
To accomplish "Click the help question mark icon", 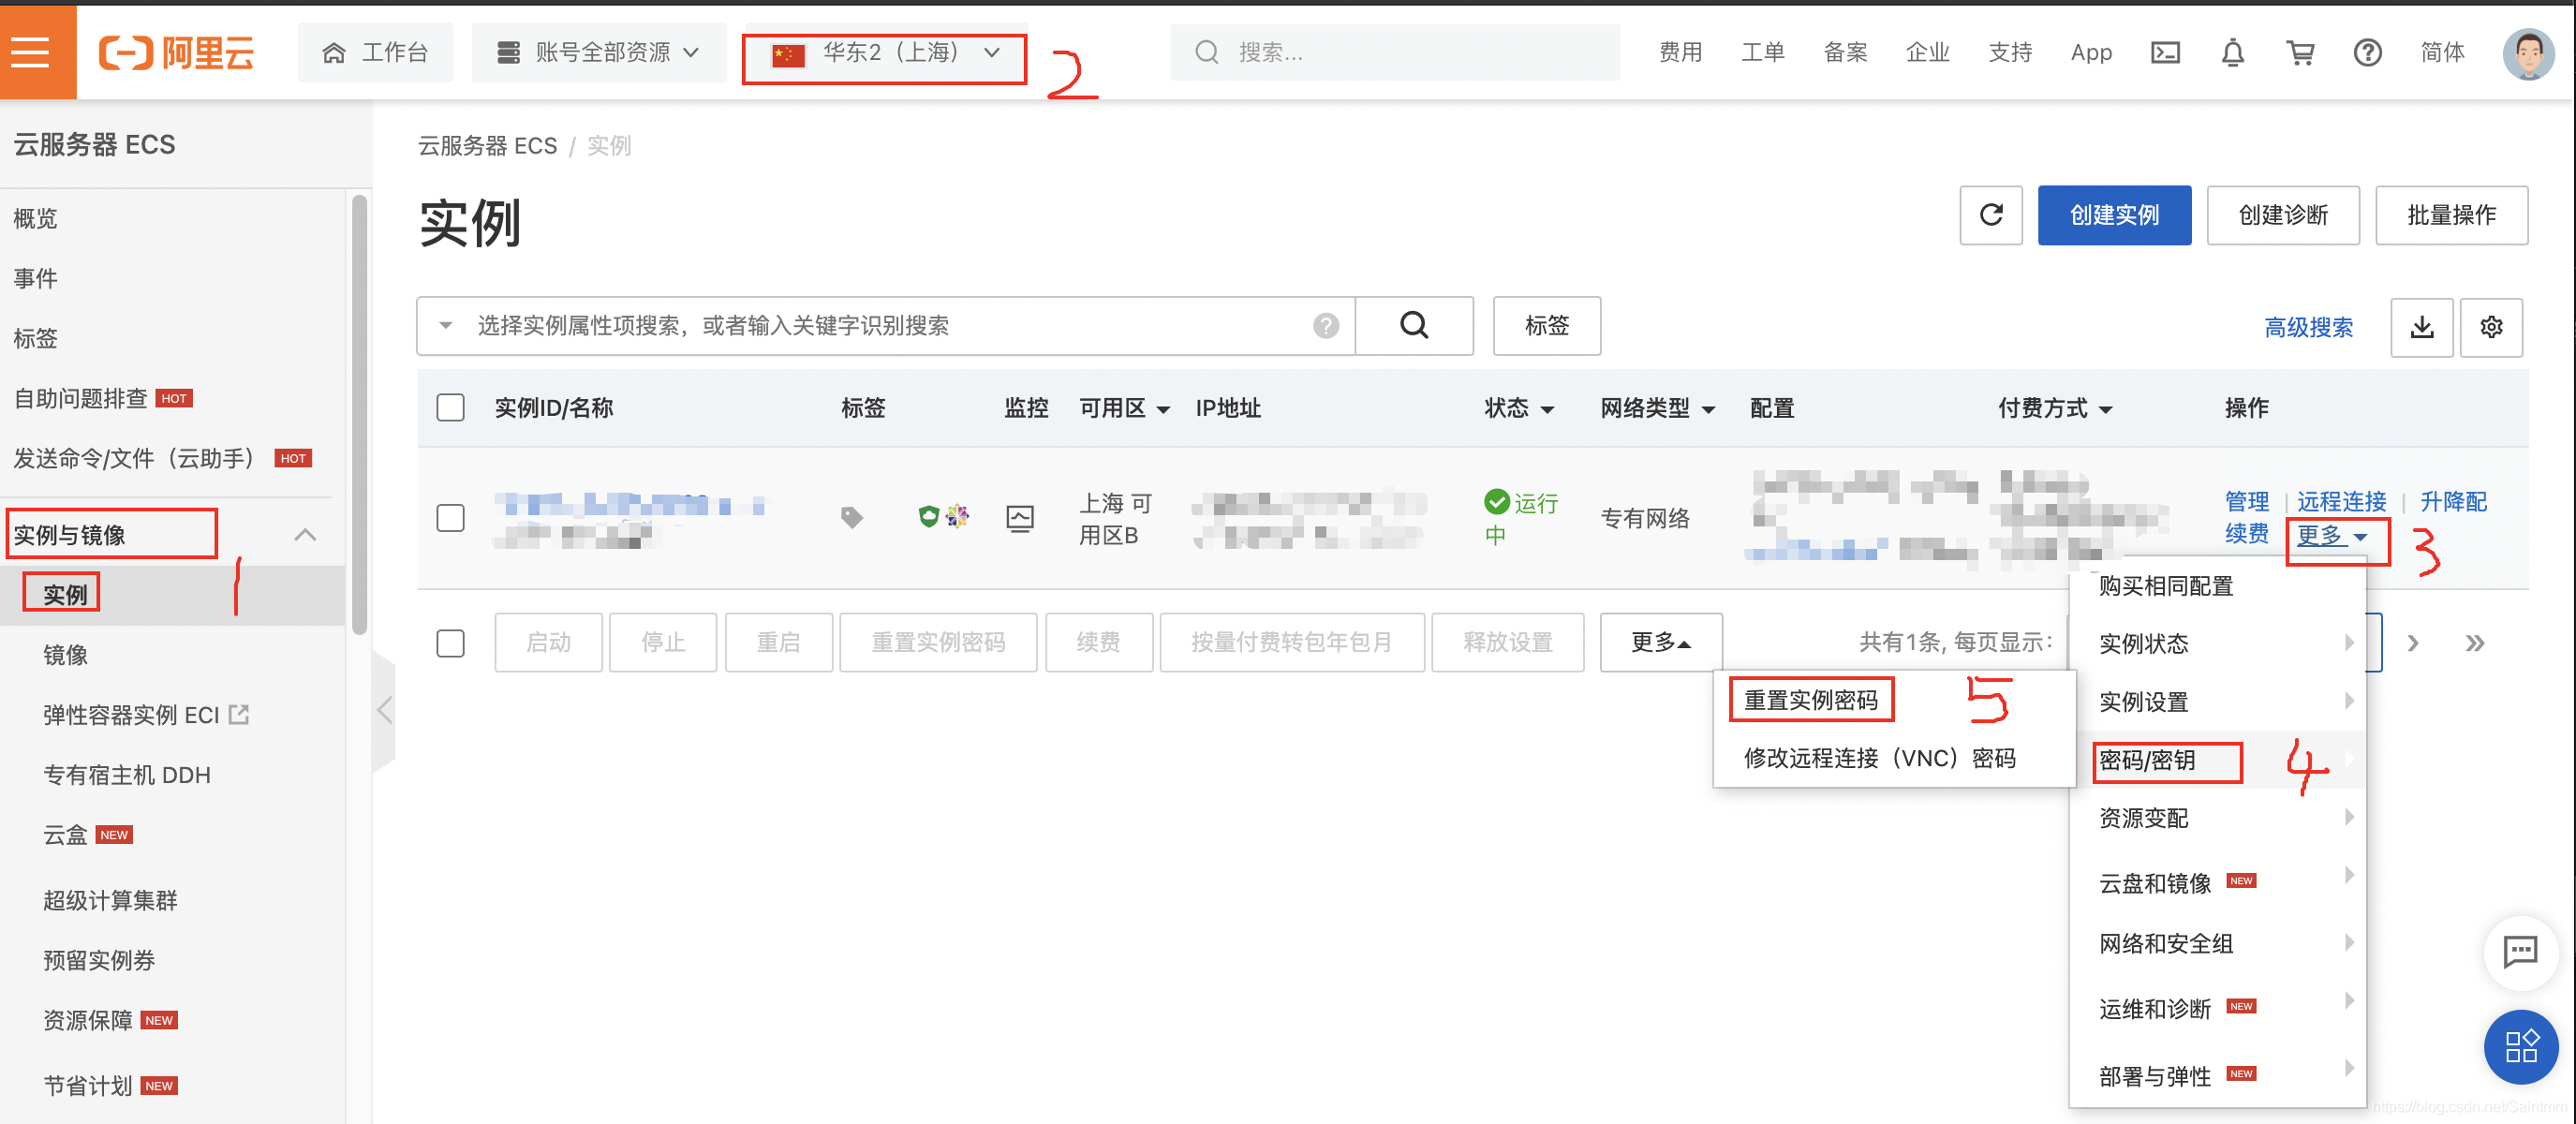I will (2366, 52).
